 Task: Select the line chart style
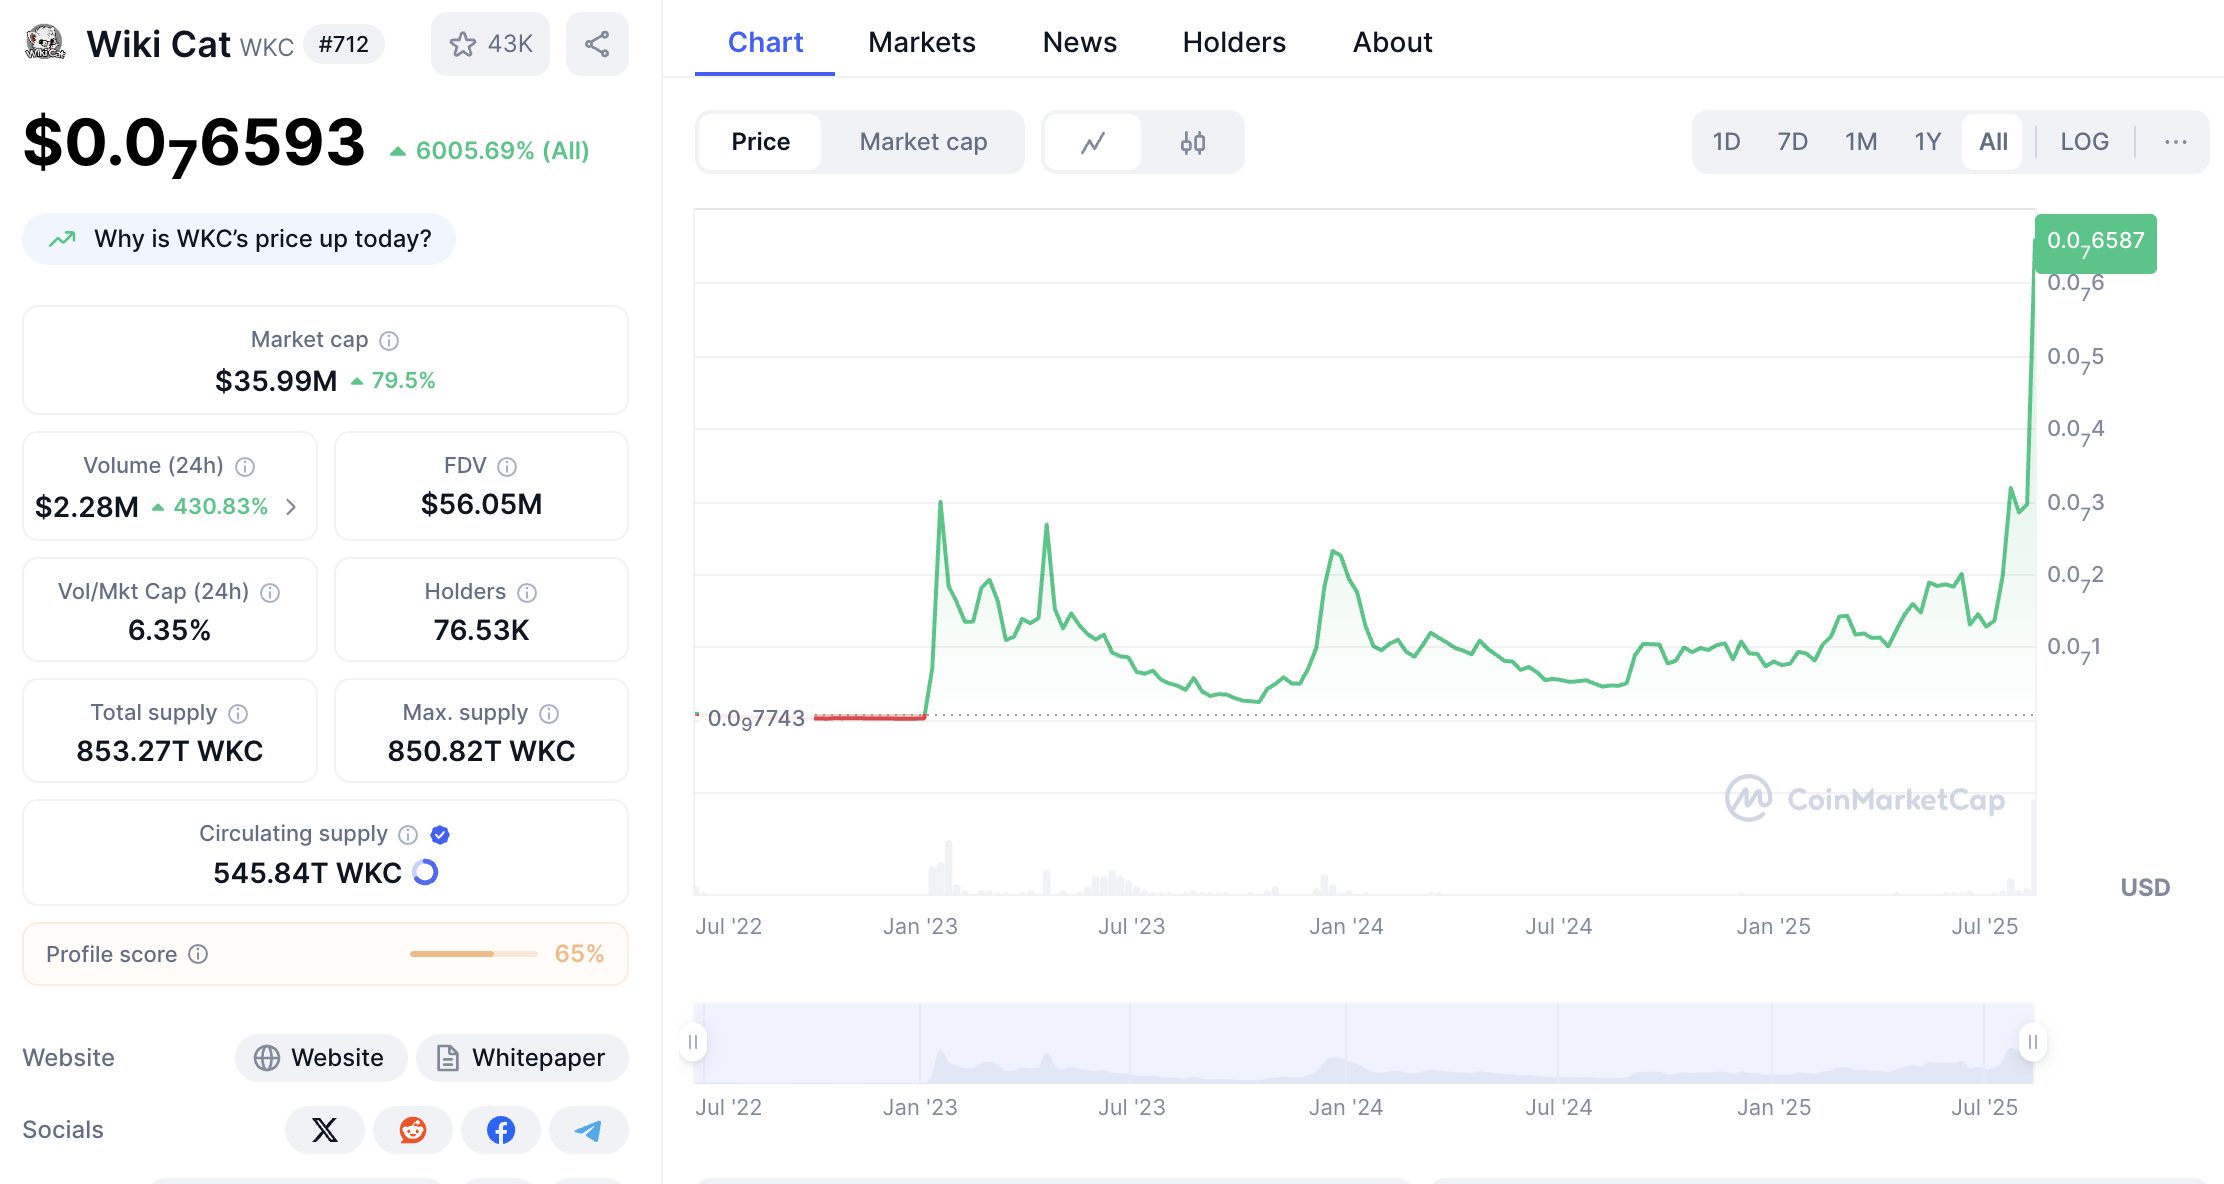point(1093,142)
